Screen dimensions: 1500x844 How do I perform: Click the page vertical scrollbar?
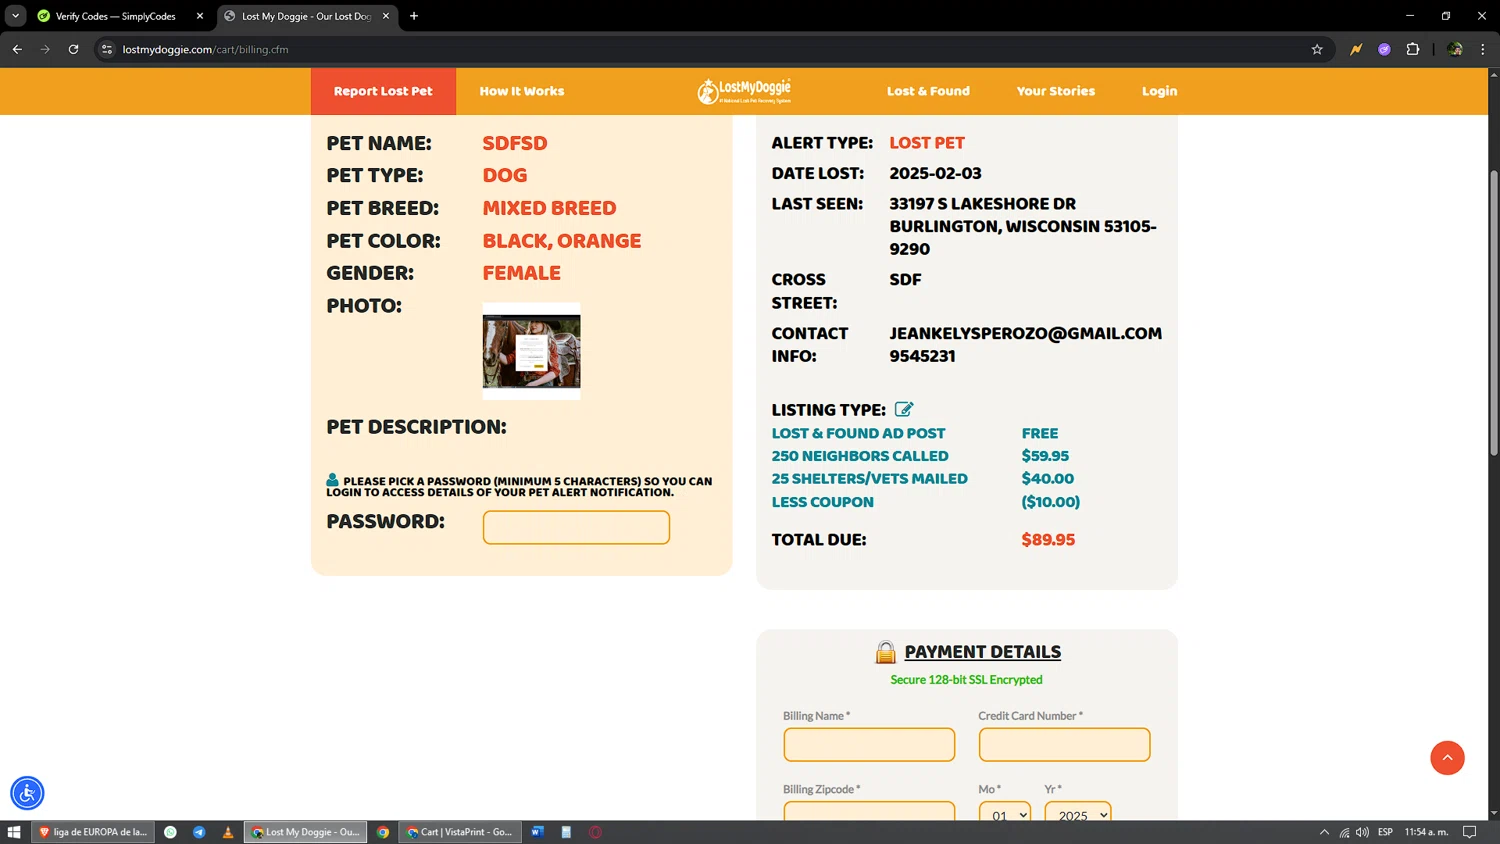(x=1494, y=312)
